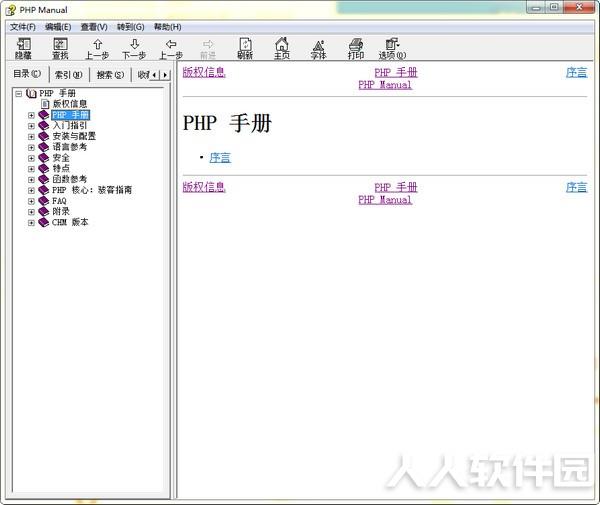Click the top PHP 手册 header link
600x505 pixels.
pos(396,72)
